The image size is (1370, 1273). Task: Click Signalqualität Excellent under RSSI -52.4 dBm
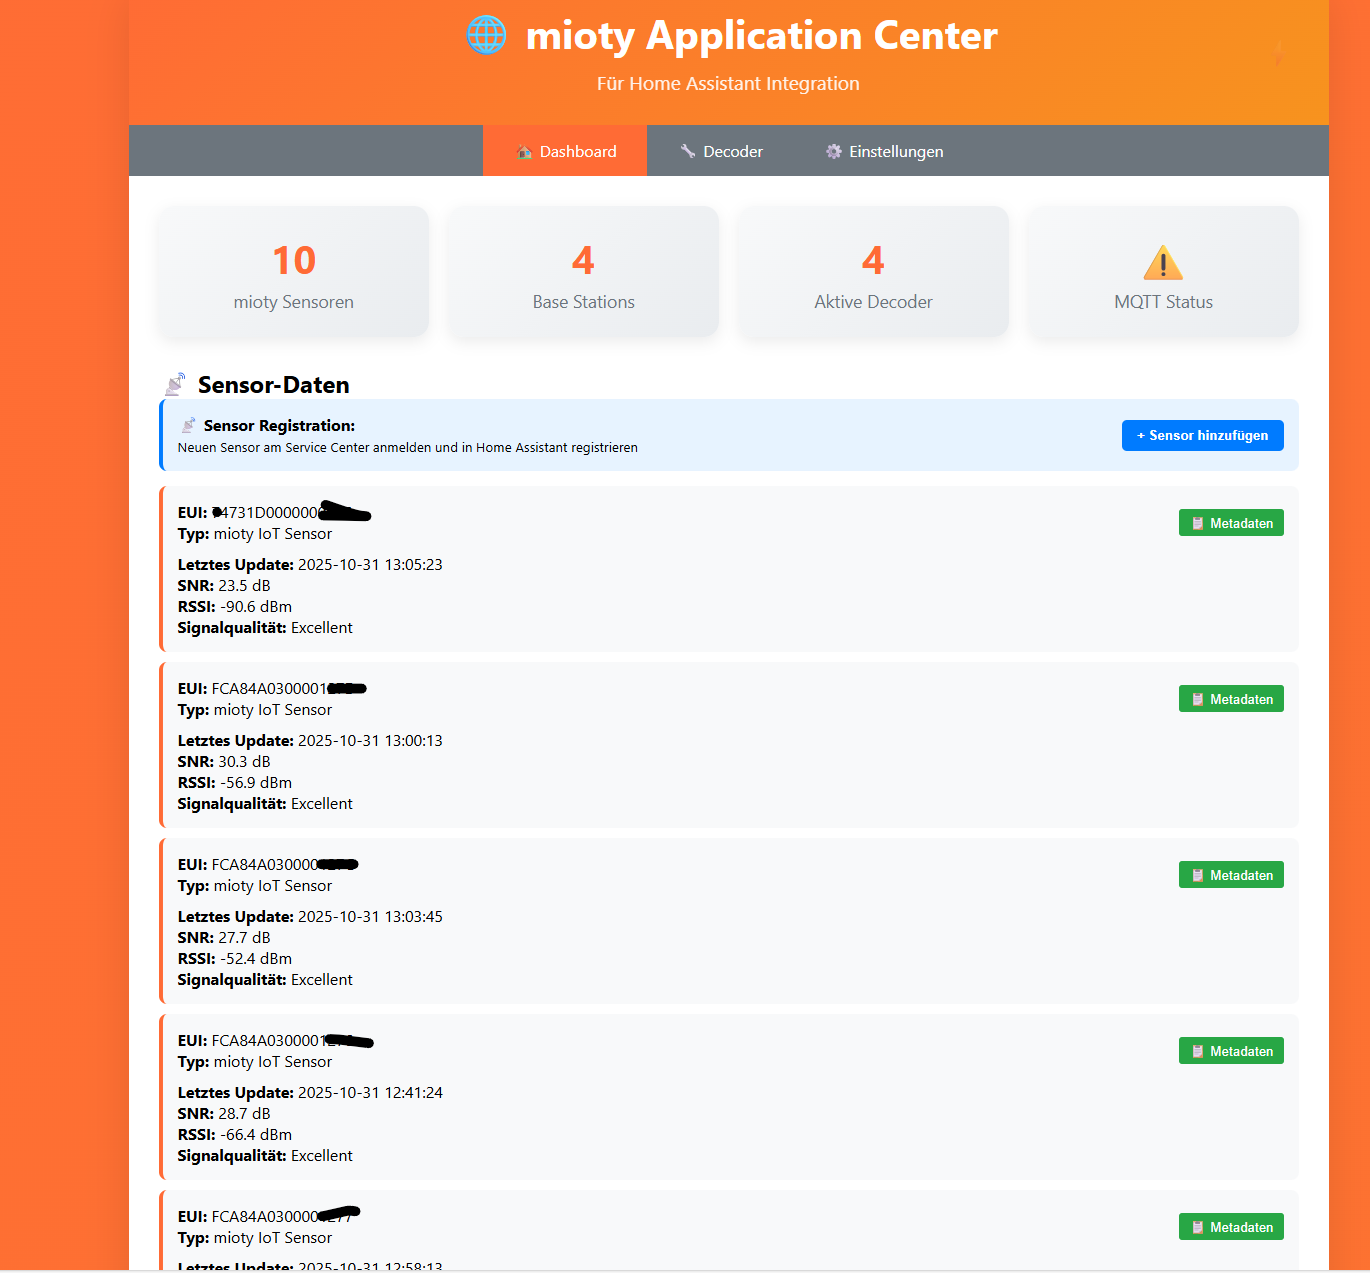point(265,980)
